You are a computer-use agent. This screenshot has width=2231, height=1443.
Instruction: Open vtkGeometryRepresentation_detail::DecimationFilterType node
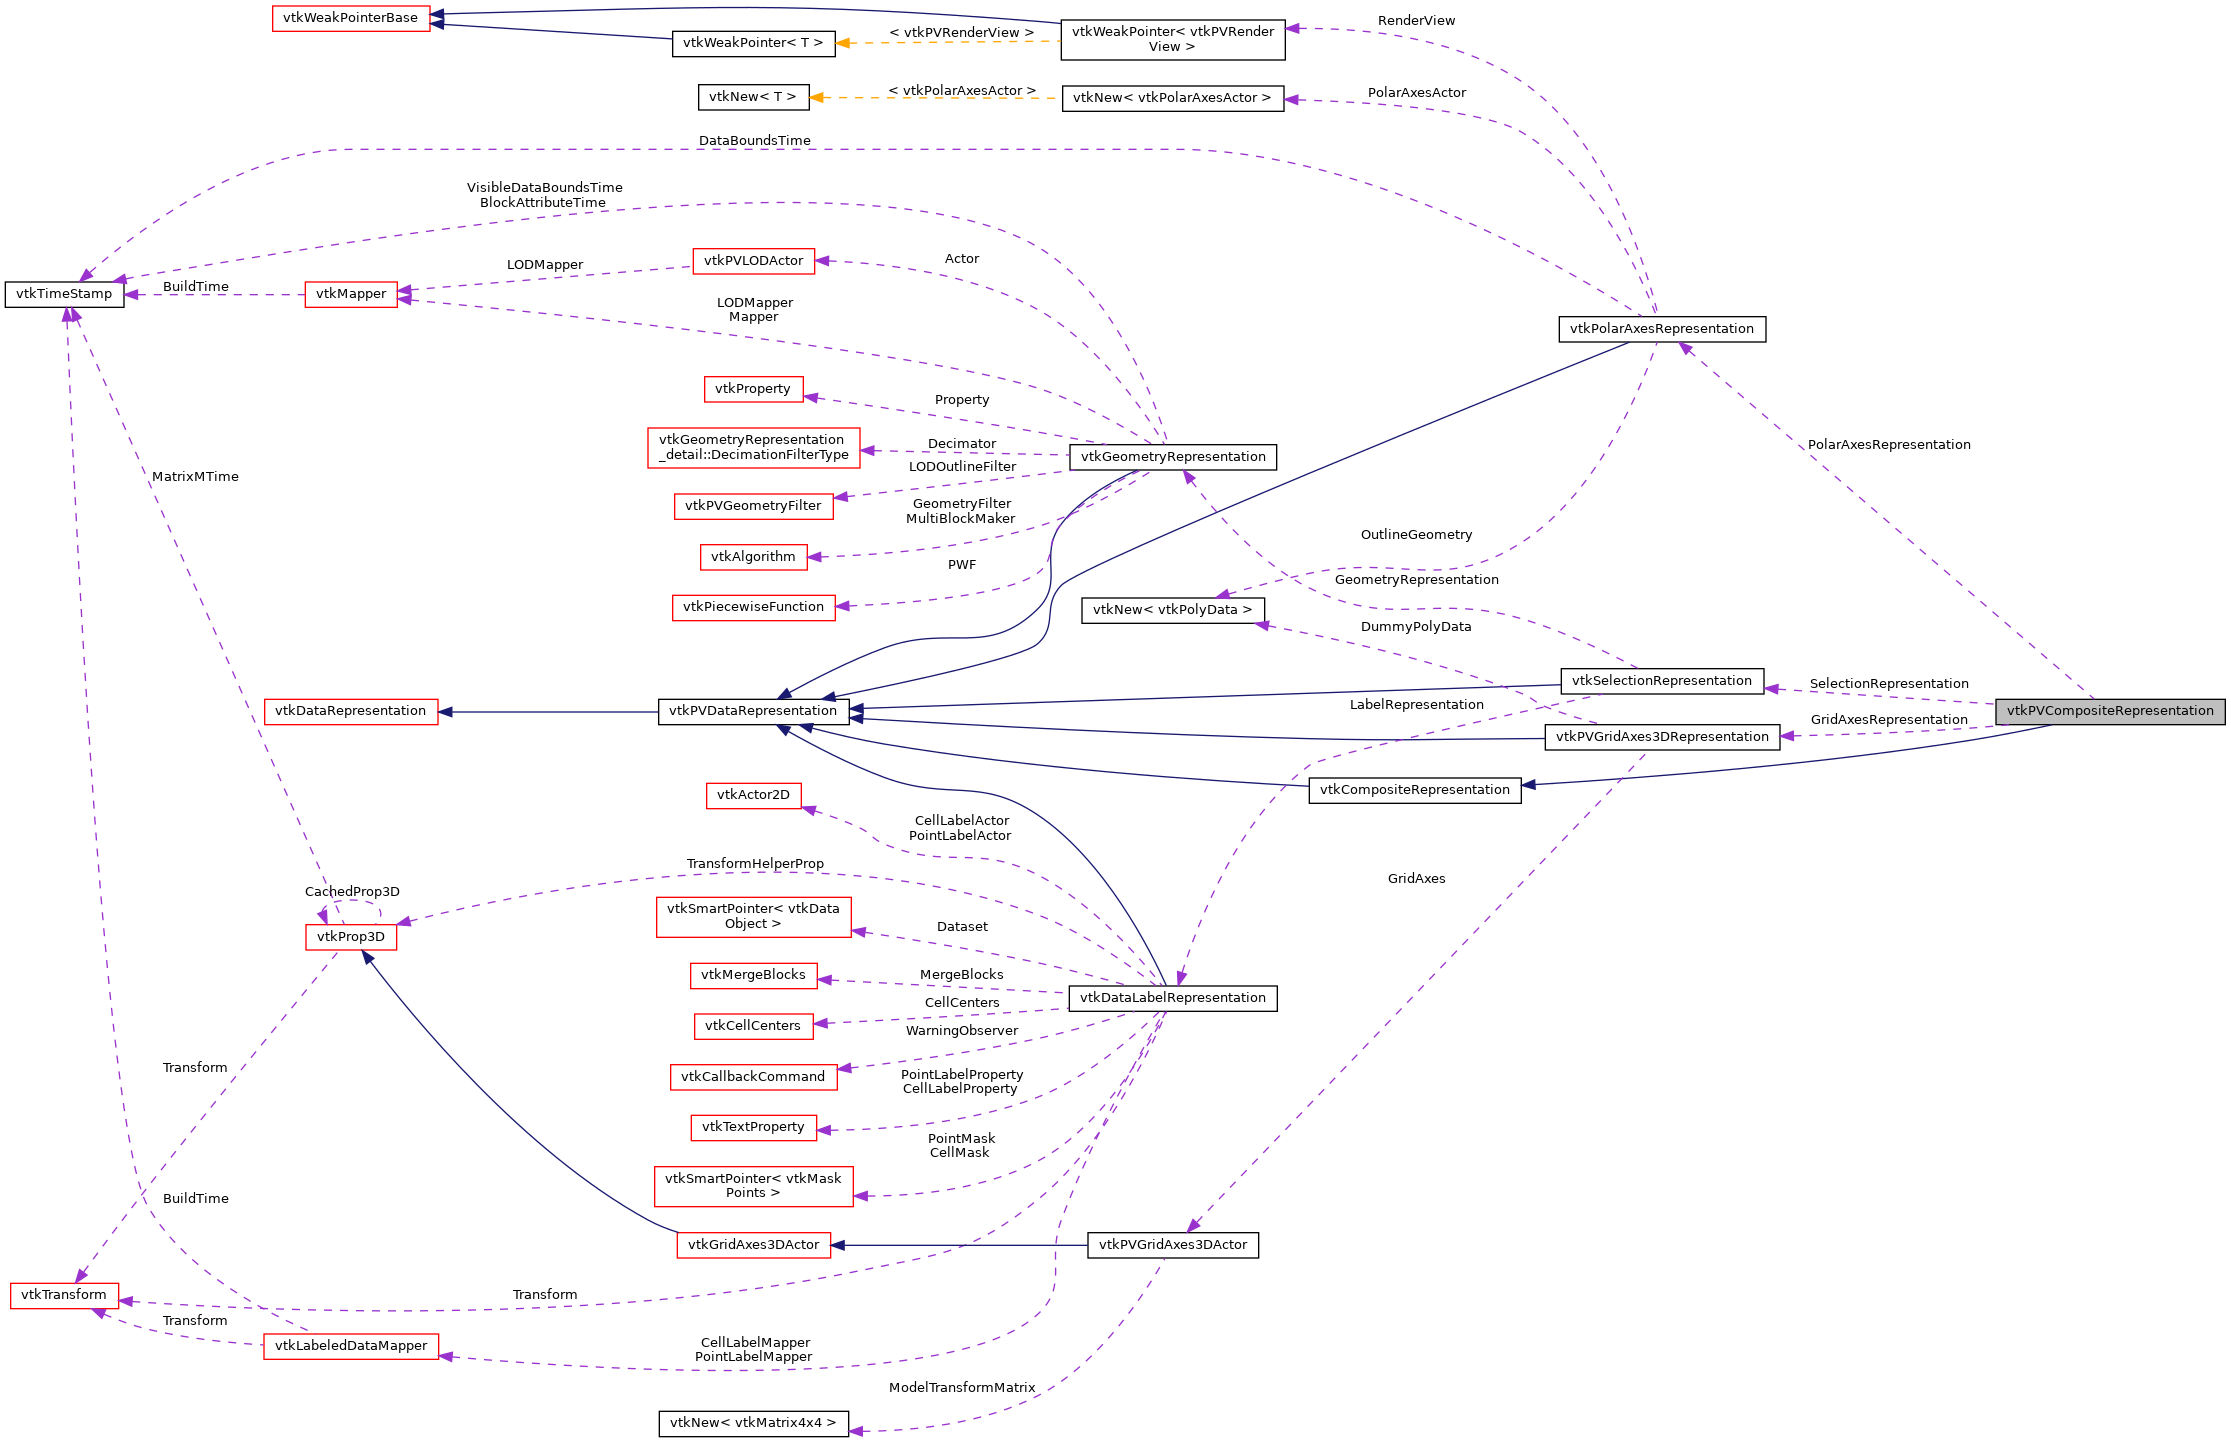pos(754,446)
